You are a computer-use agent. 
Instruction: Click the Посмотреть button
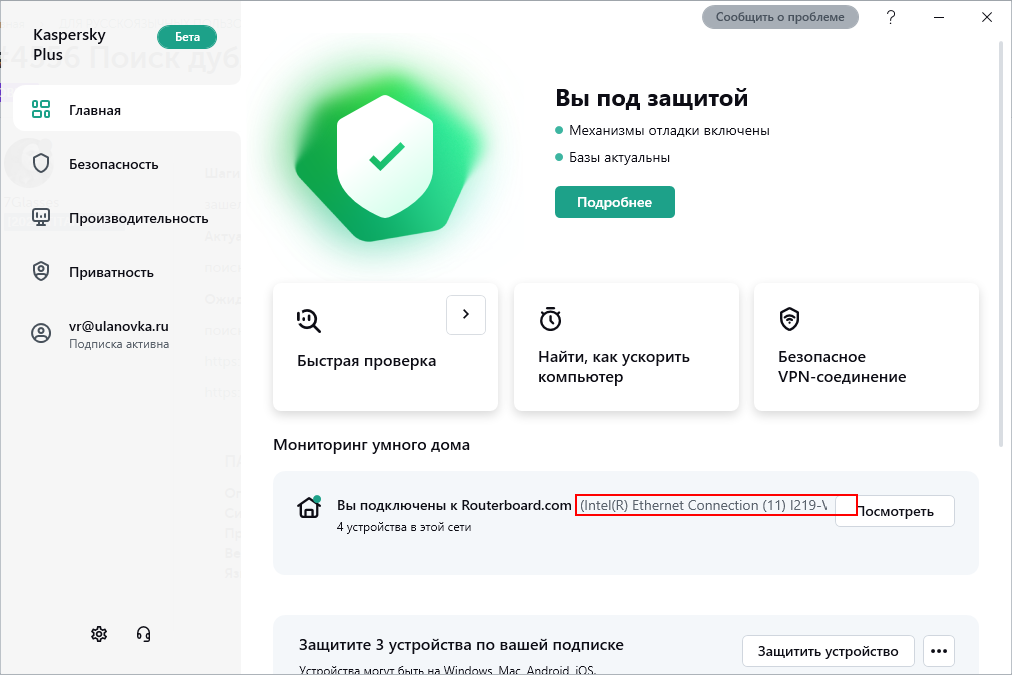point(895,511)
